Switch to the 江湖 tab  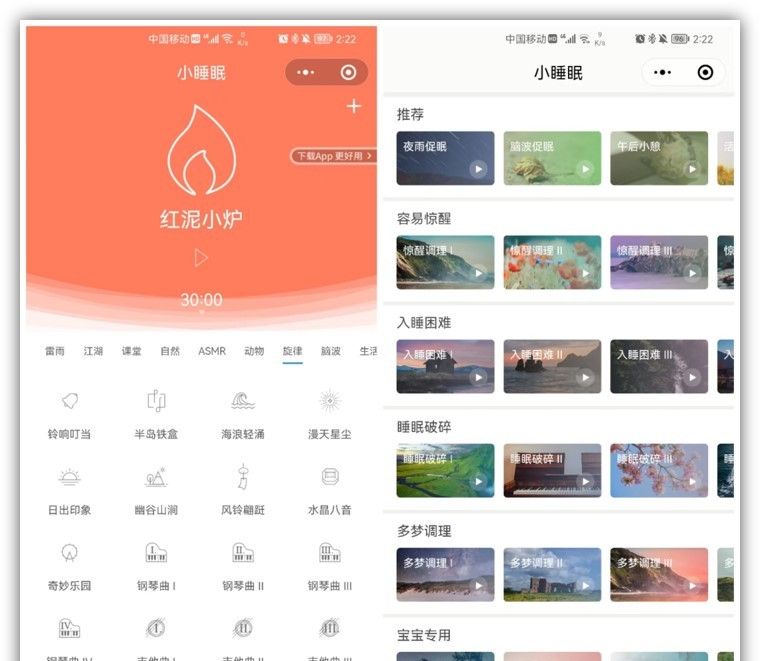point(93,351)
